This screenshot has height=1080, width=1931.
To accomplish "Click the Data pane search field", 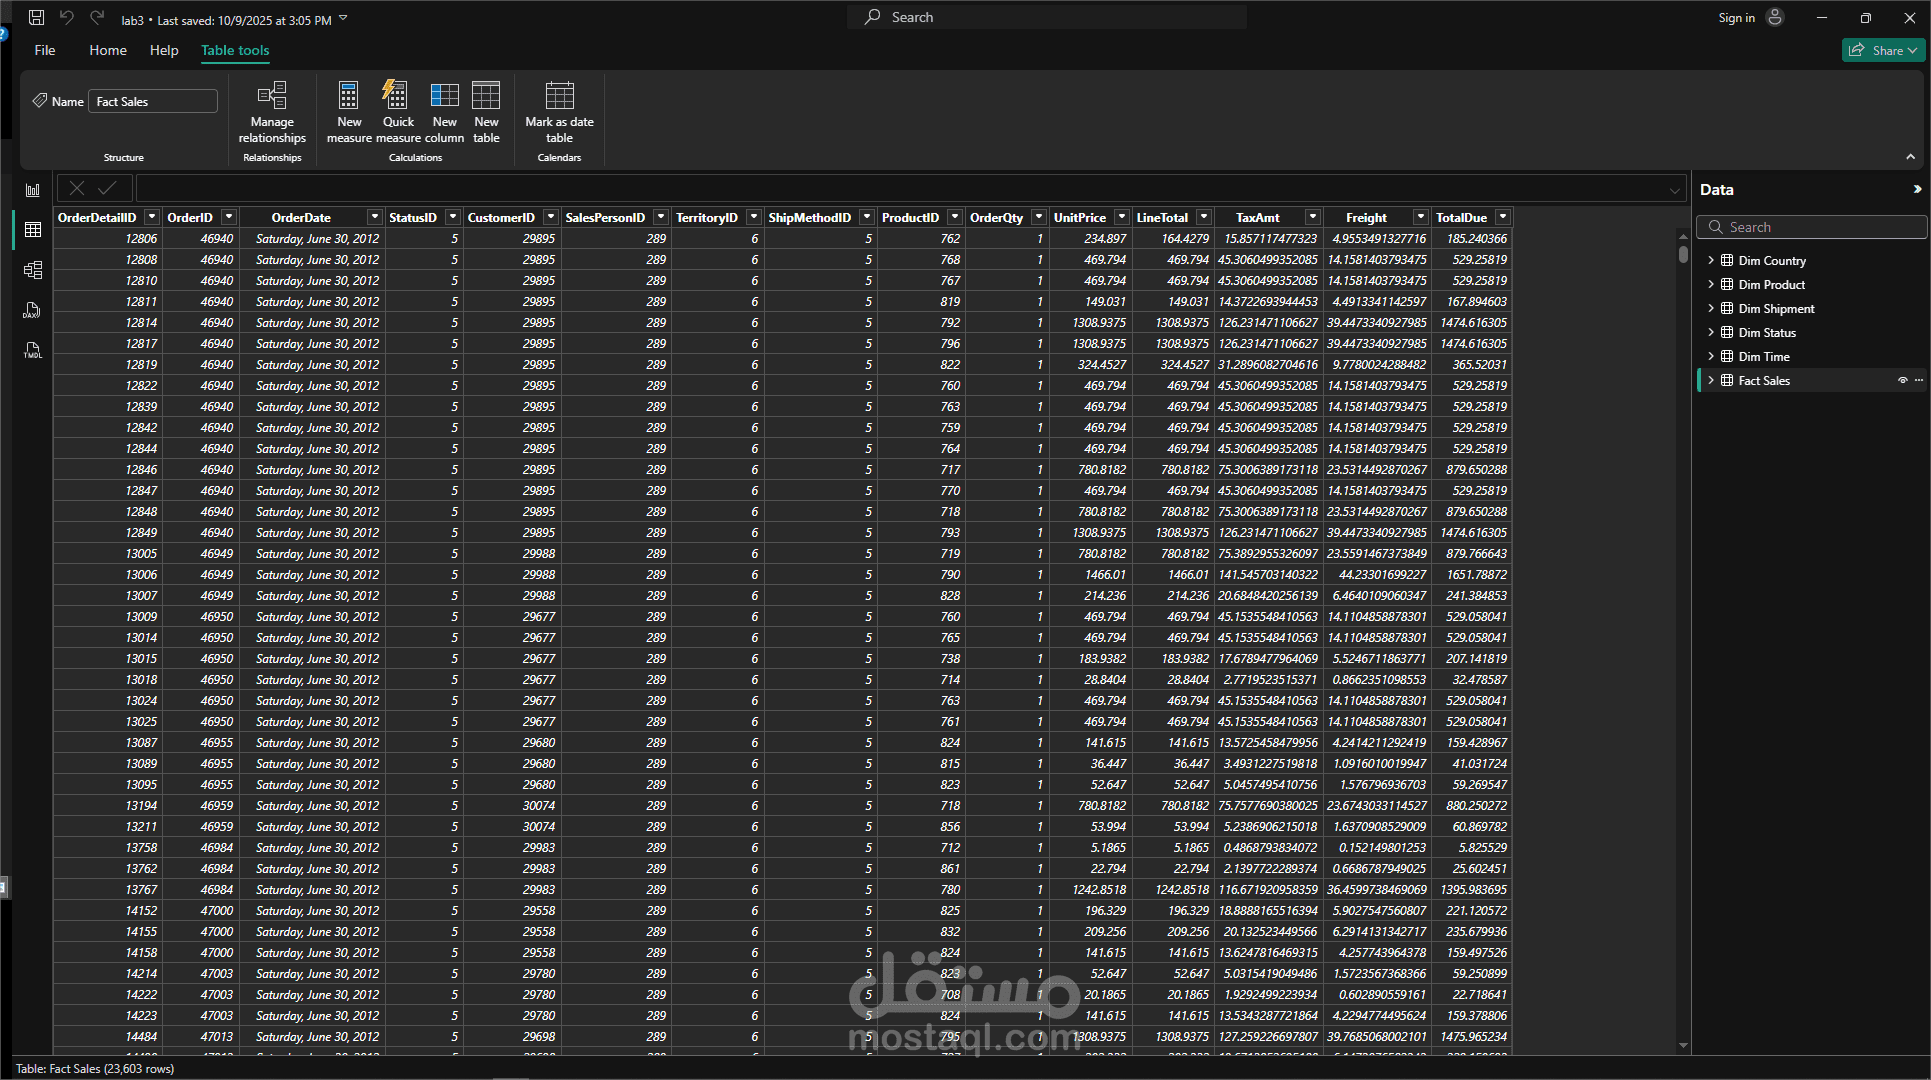I will pos(1812,227).
